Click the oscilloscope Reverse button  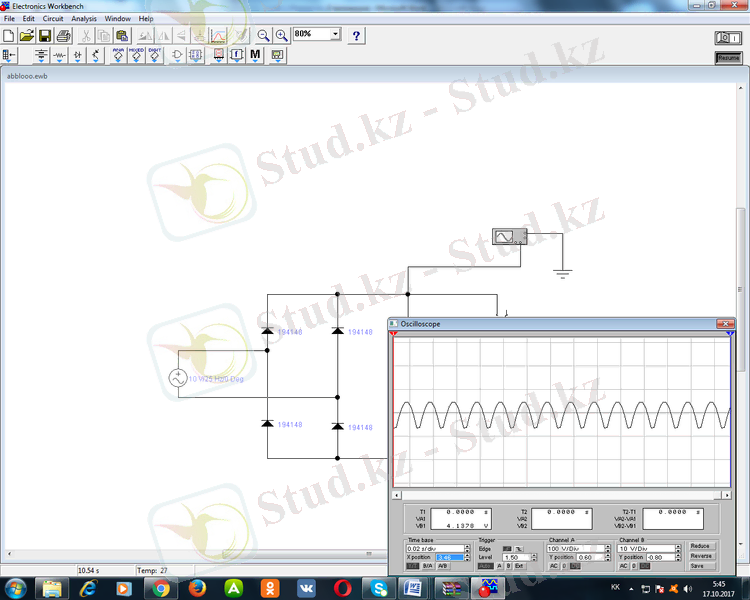[700, 556]
